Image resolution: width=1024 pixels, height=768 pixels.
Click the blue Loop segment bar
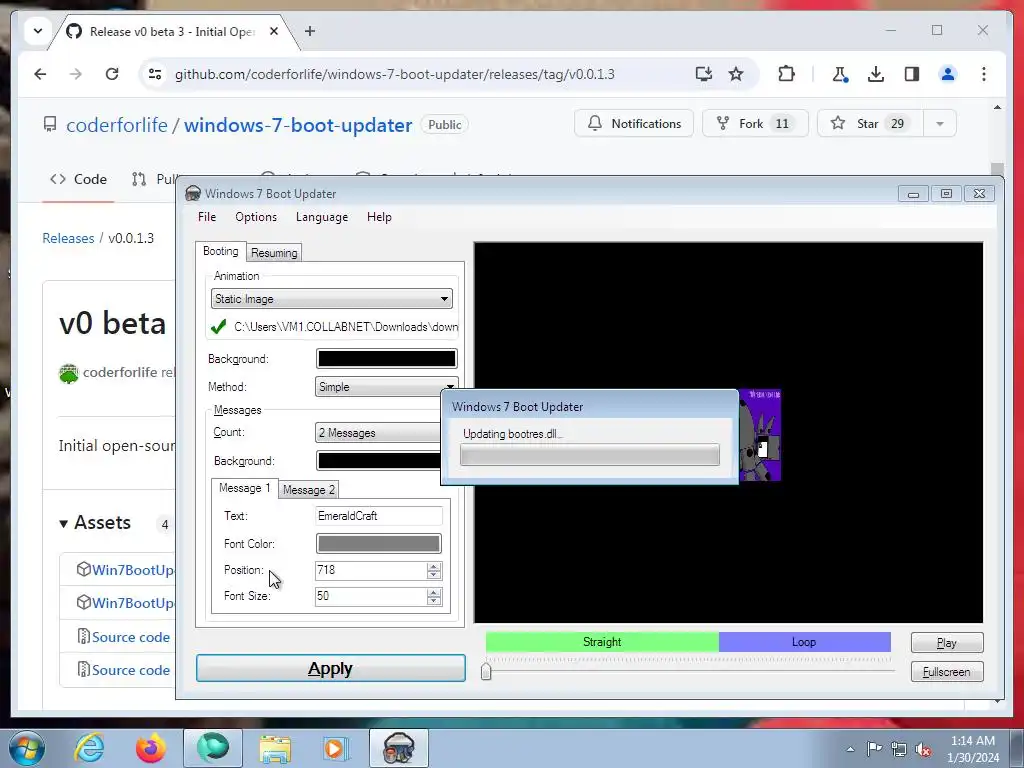point(805,642)
